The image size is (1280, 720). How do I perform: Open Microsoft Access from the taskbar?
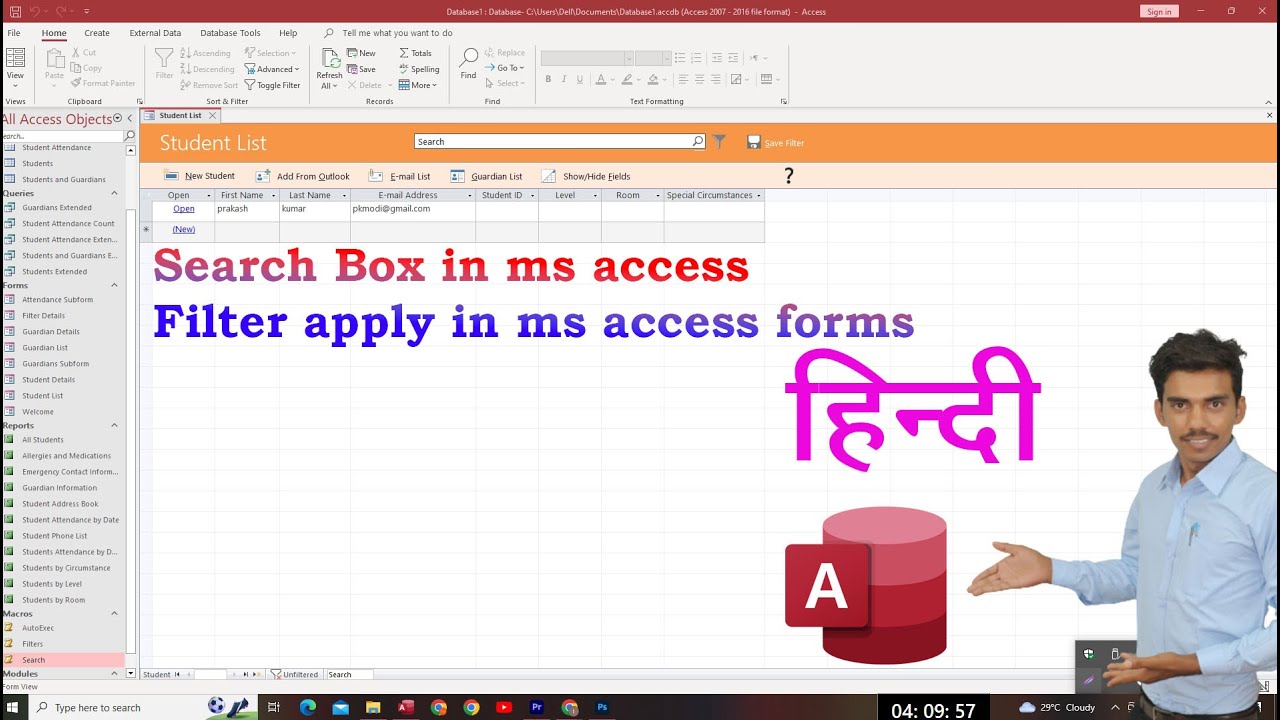pos(406,708)
